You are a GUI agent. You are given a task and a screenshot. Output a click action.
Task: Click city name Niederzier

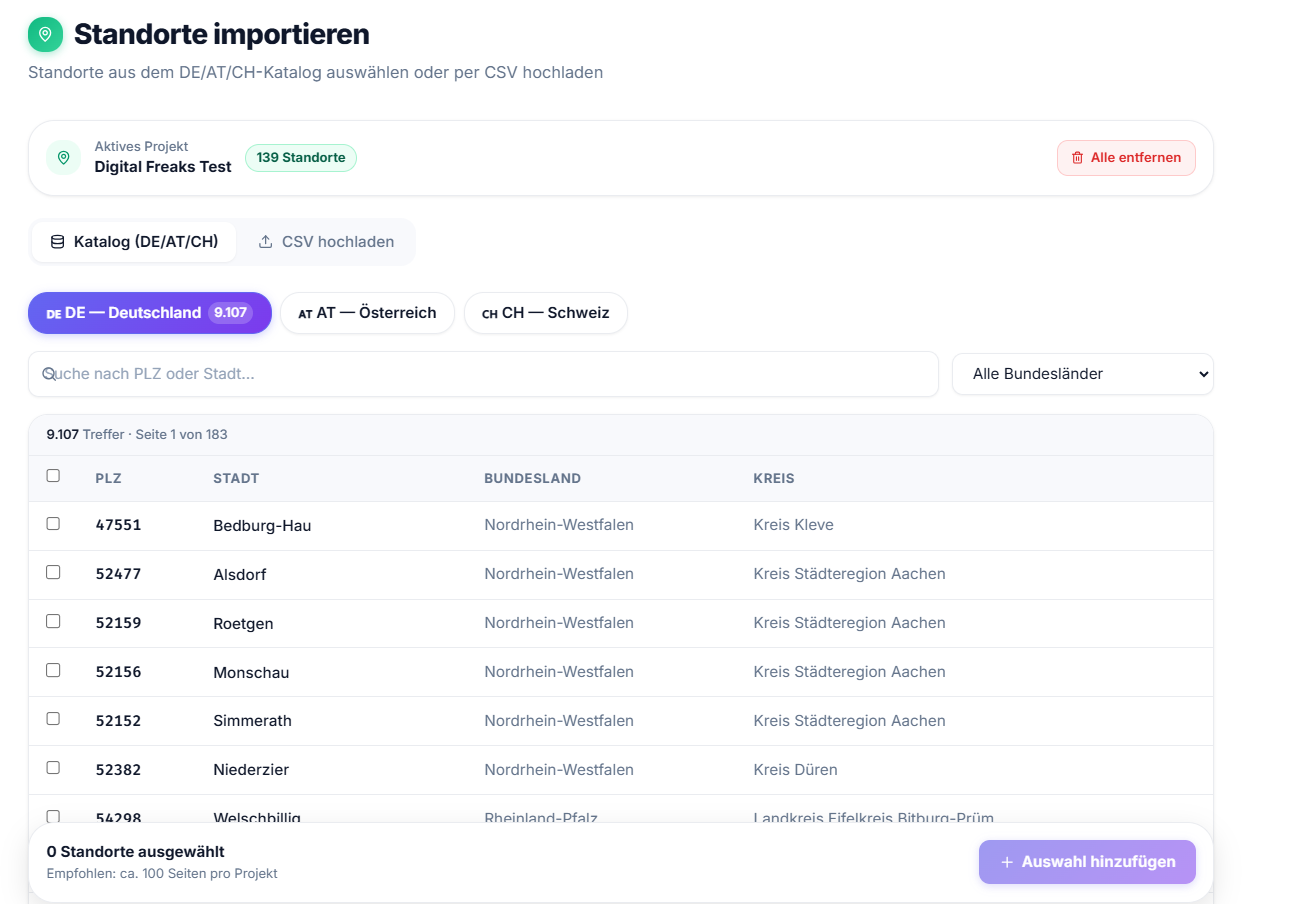pos(251,770)
